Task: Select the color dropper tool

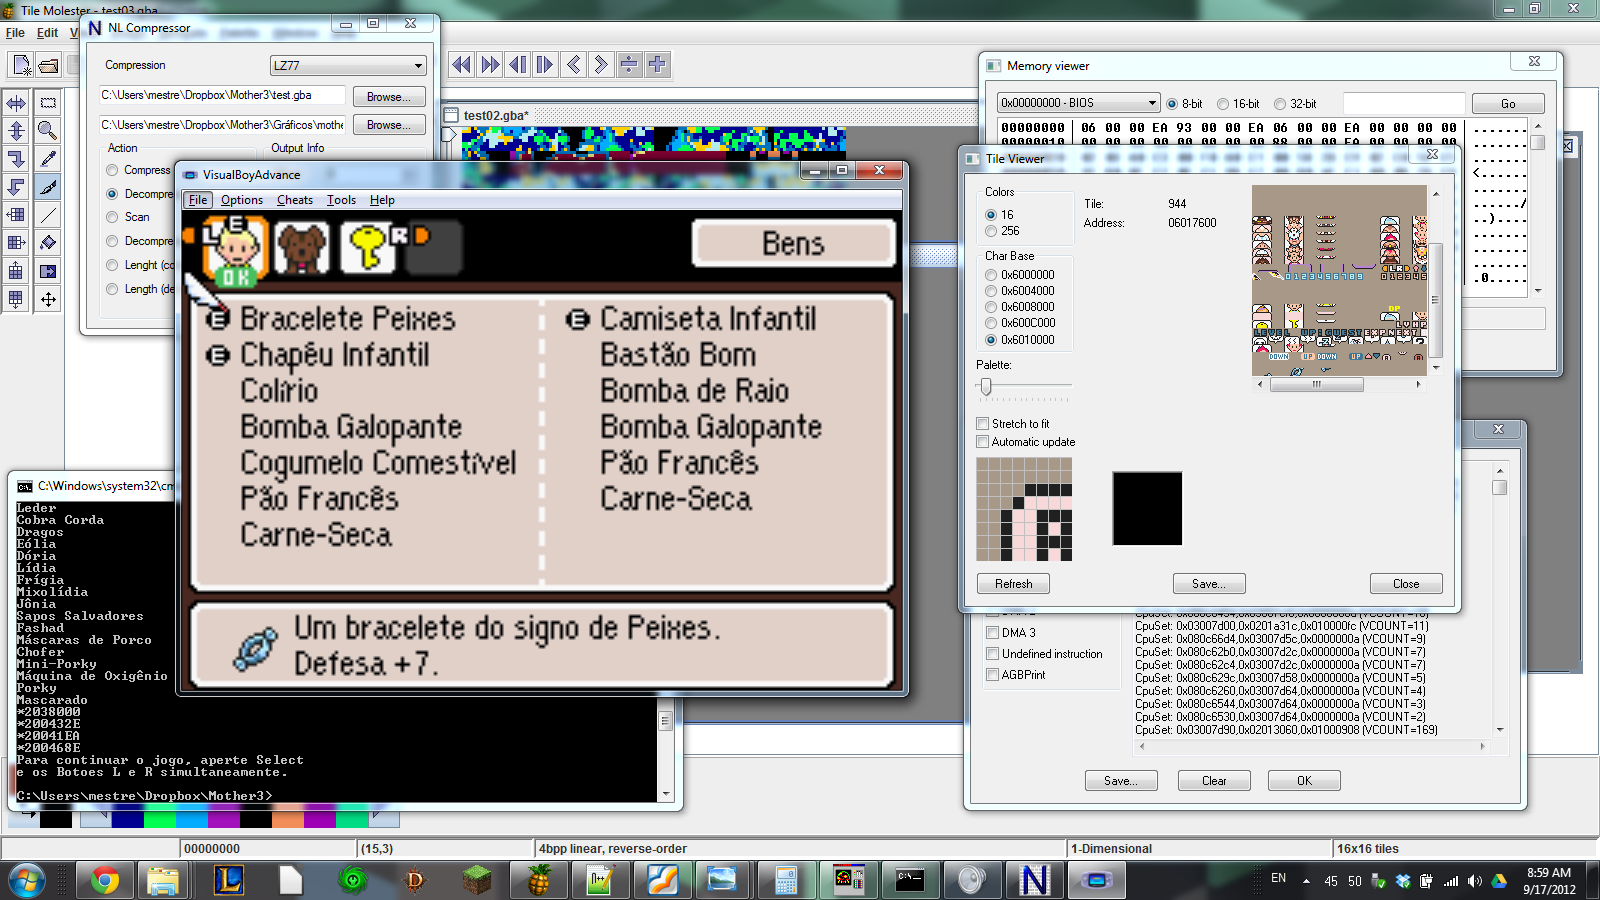Action: 47,159
